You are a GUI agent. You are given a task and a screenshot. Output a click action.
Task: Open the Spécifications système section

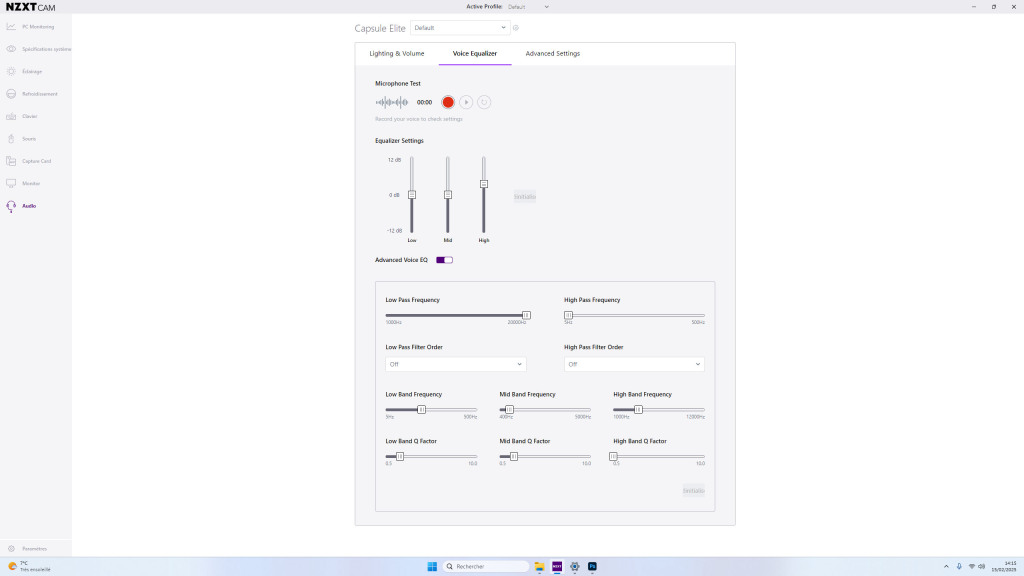[39, 49]
